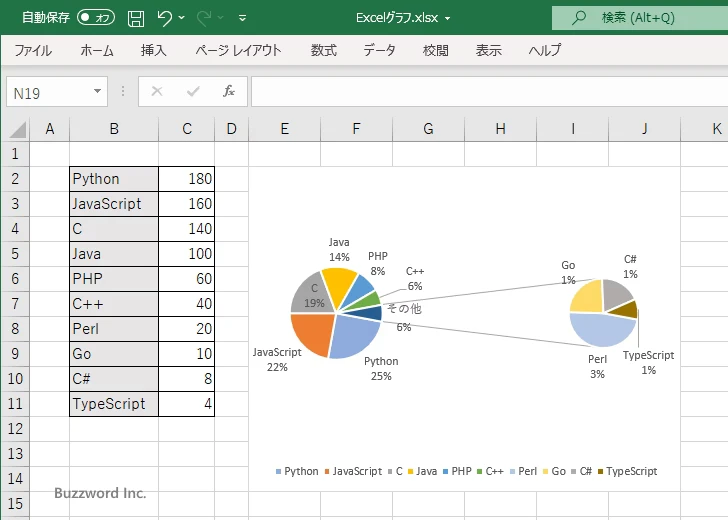The image size is (728, 520).
Task: Click the PHP legend entry
Action: pyautogui.click(x=457, y=471)
